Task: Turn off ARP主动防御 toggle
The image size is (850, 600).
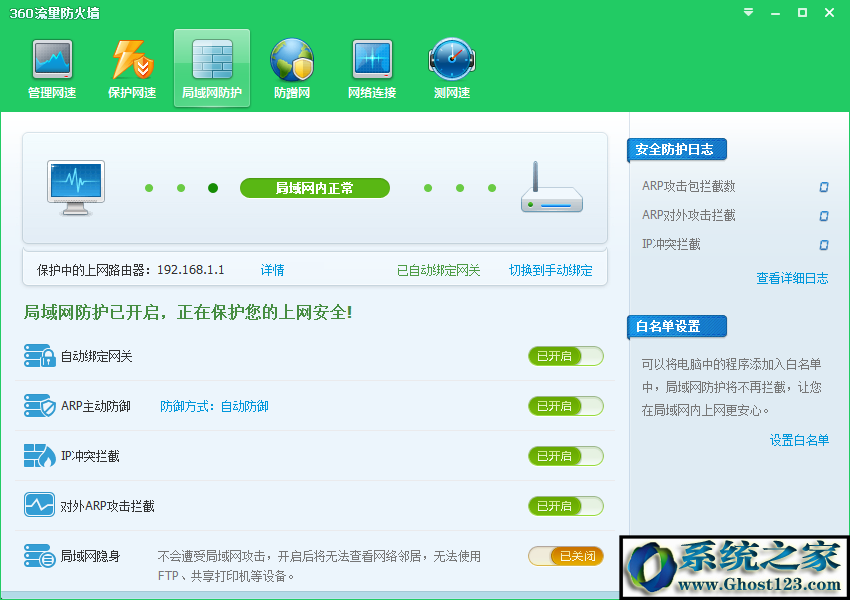Action: pos(566,406)
